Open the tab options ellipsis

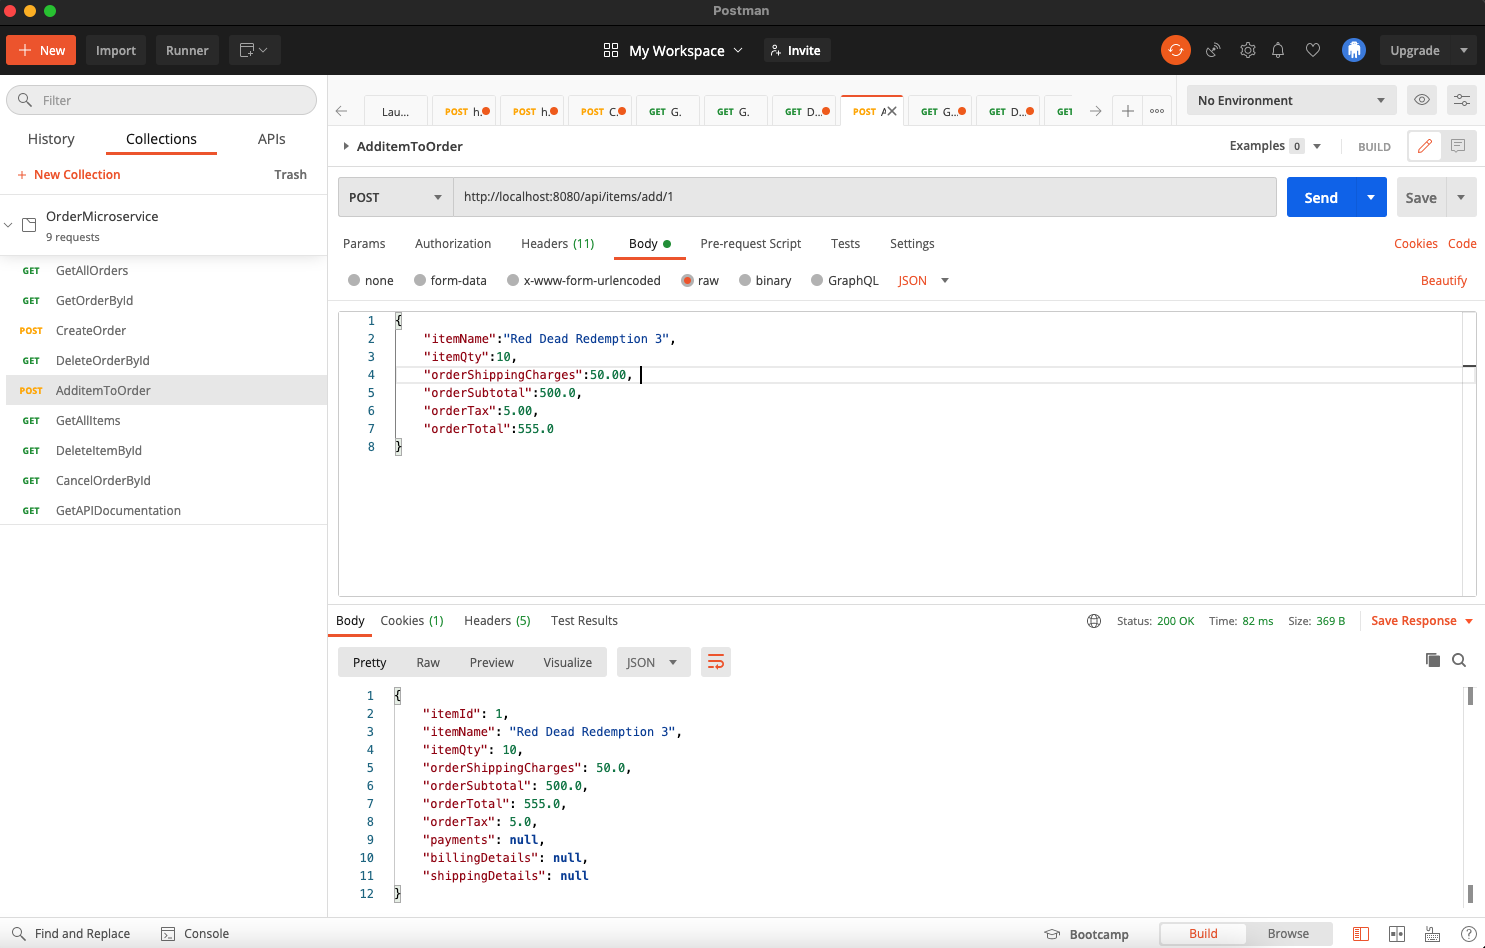click(x=1157, y=111)
